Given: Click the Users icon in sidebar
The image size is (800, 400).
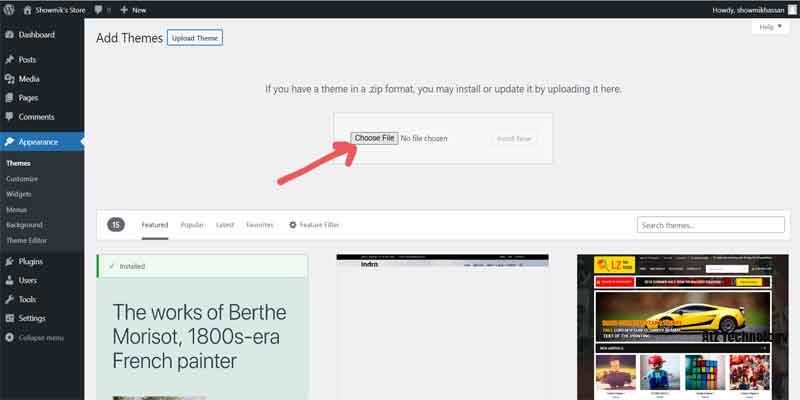Looking at the screenshot, I should tap(9, 280).
